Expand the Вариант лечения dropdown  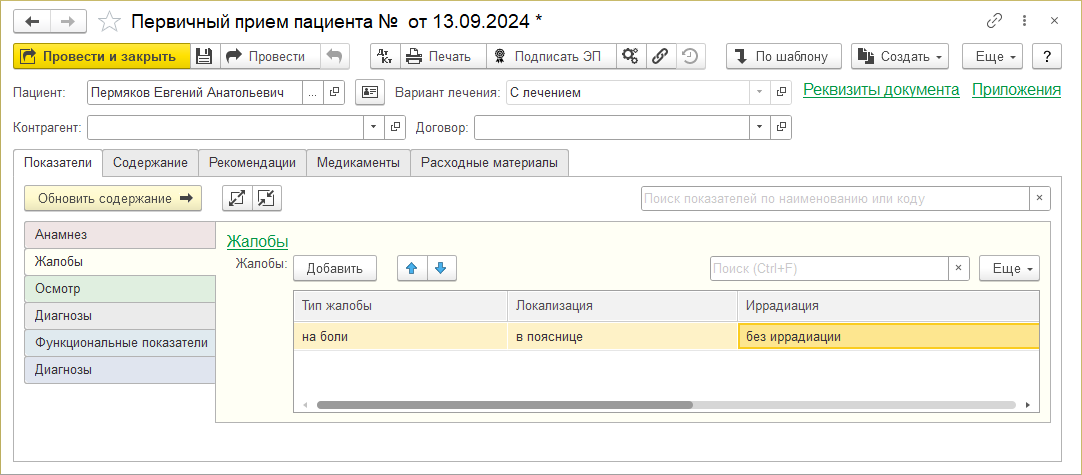[759, 93]
